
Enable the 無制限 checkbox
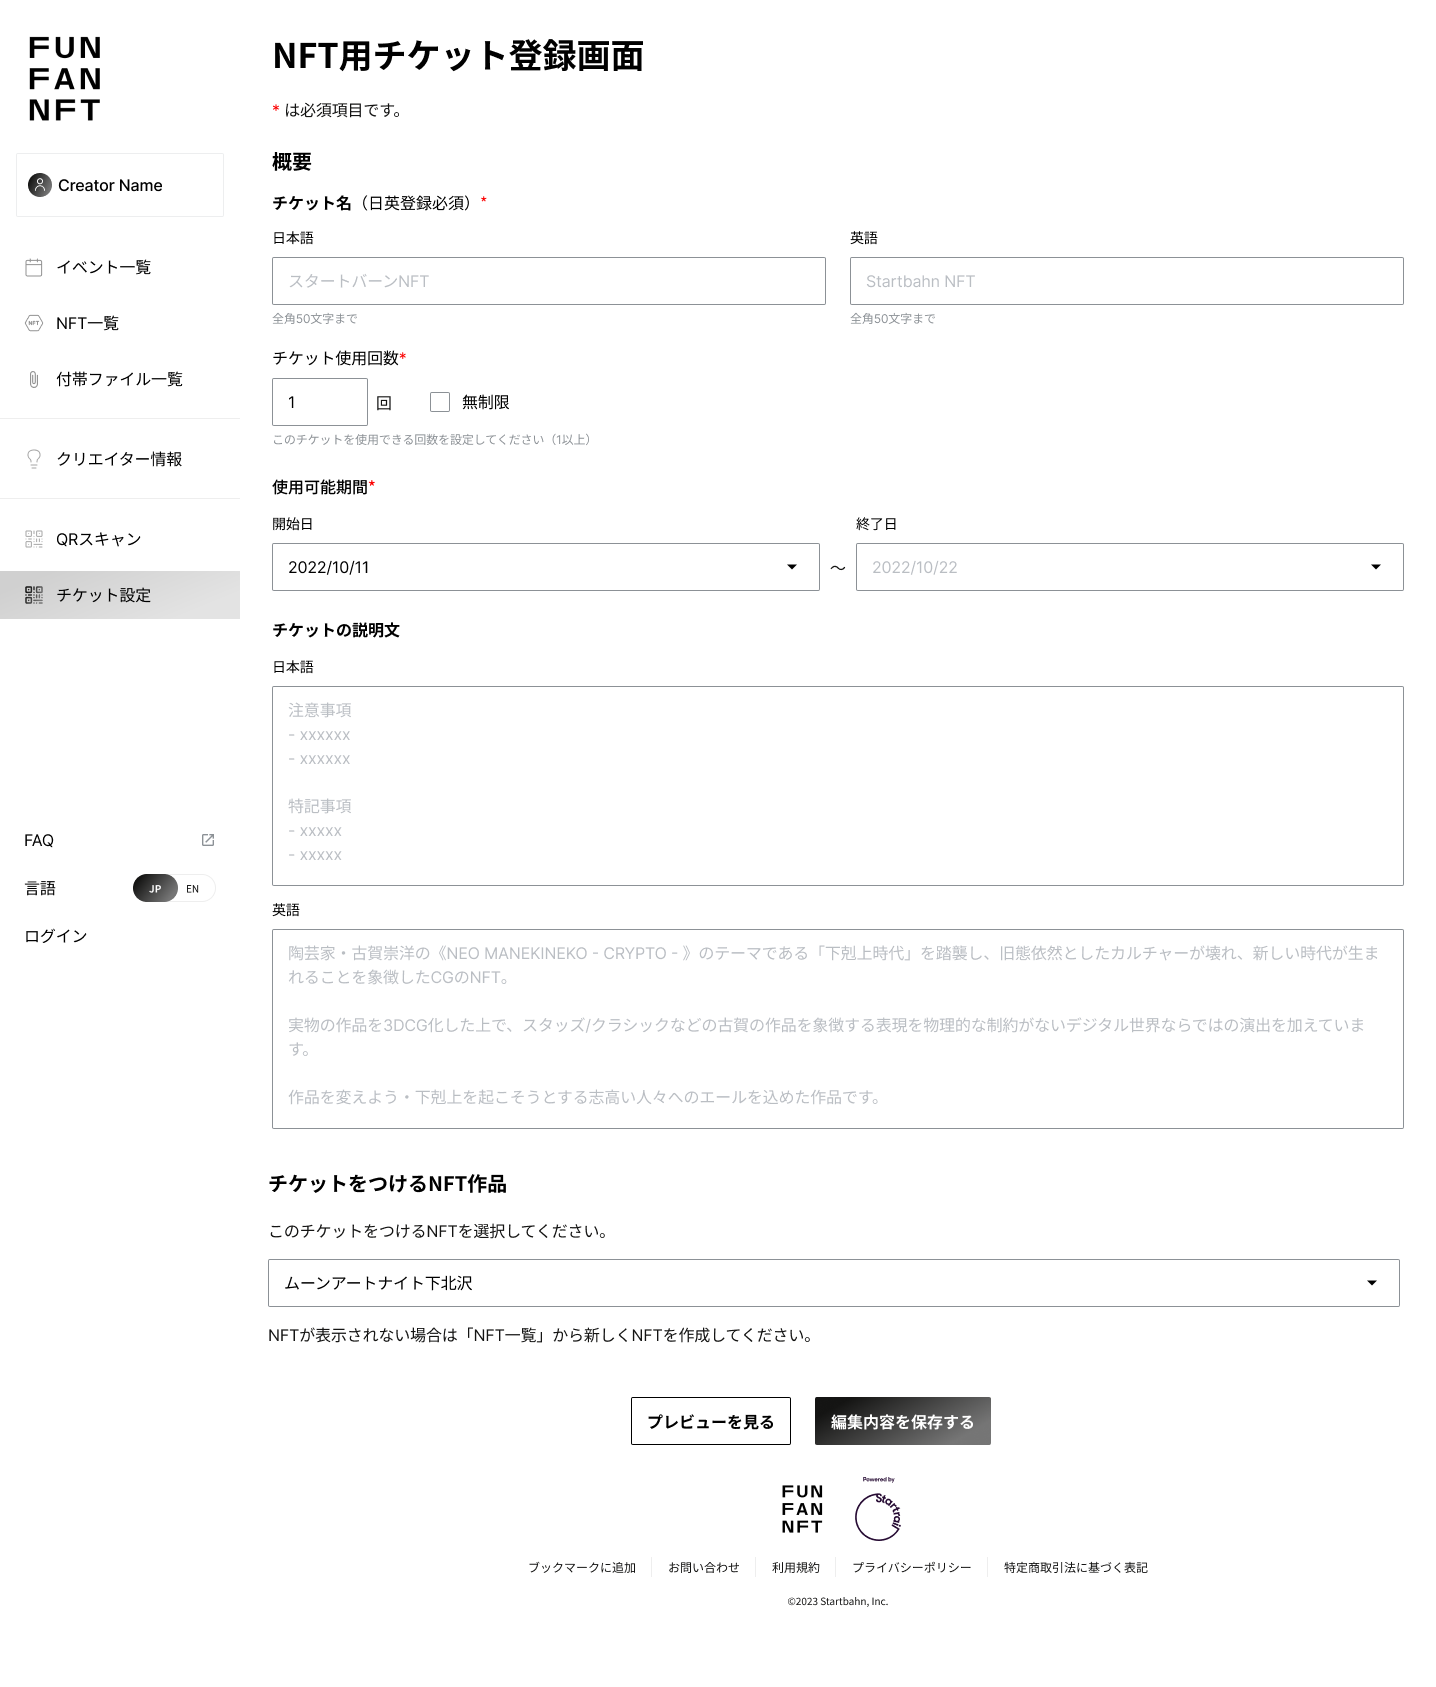pos(440,402)
